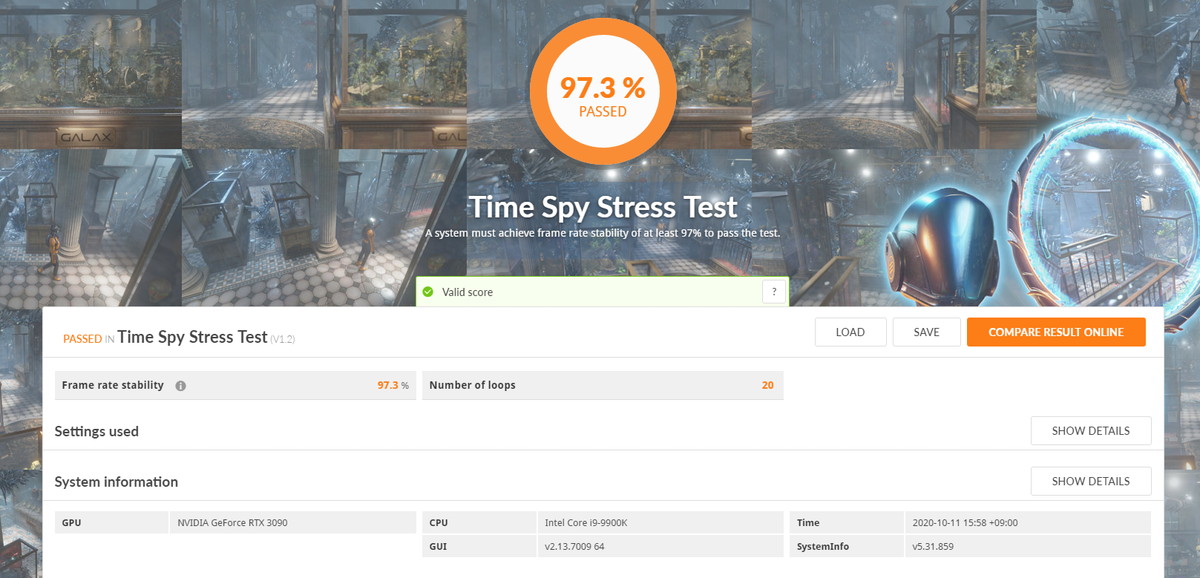The width and height of the screenshot is (1200, 578).
Task: Click the loops count value 20
Action: (768, 385)
